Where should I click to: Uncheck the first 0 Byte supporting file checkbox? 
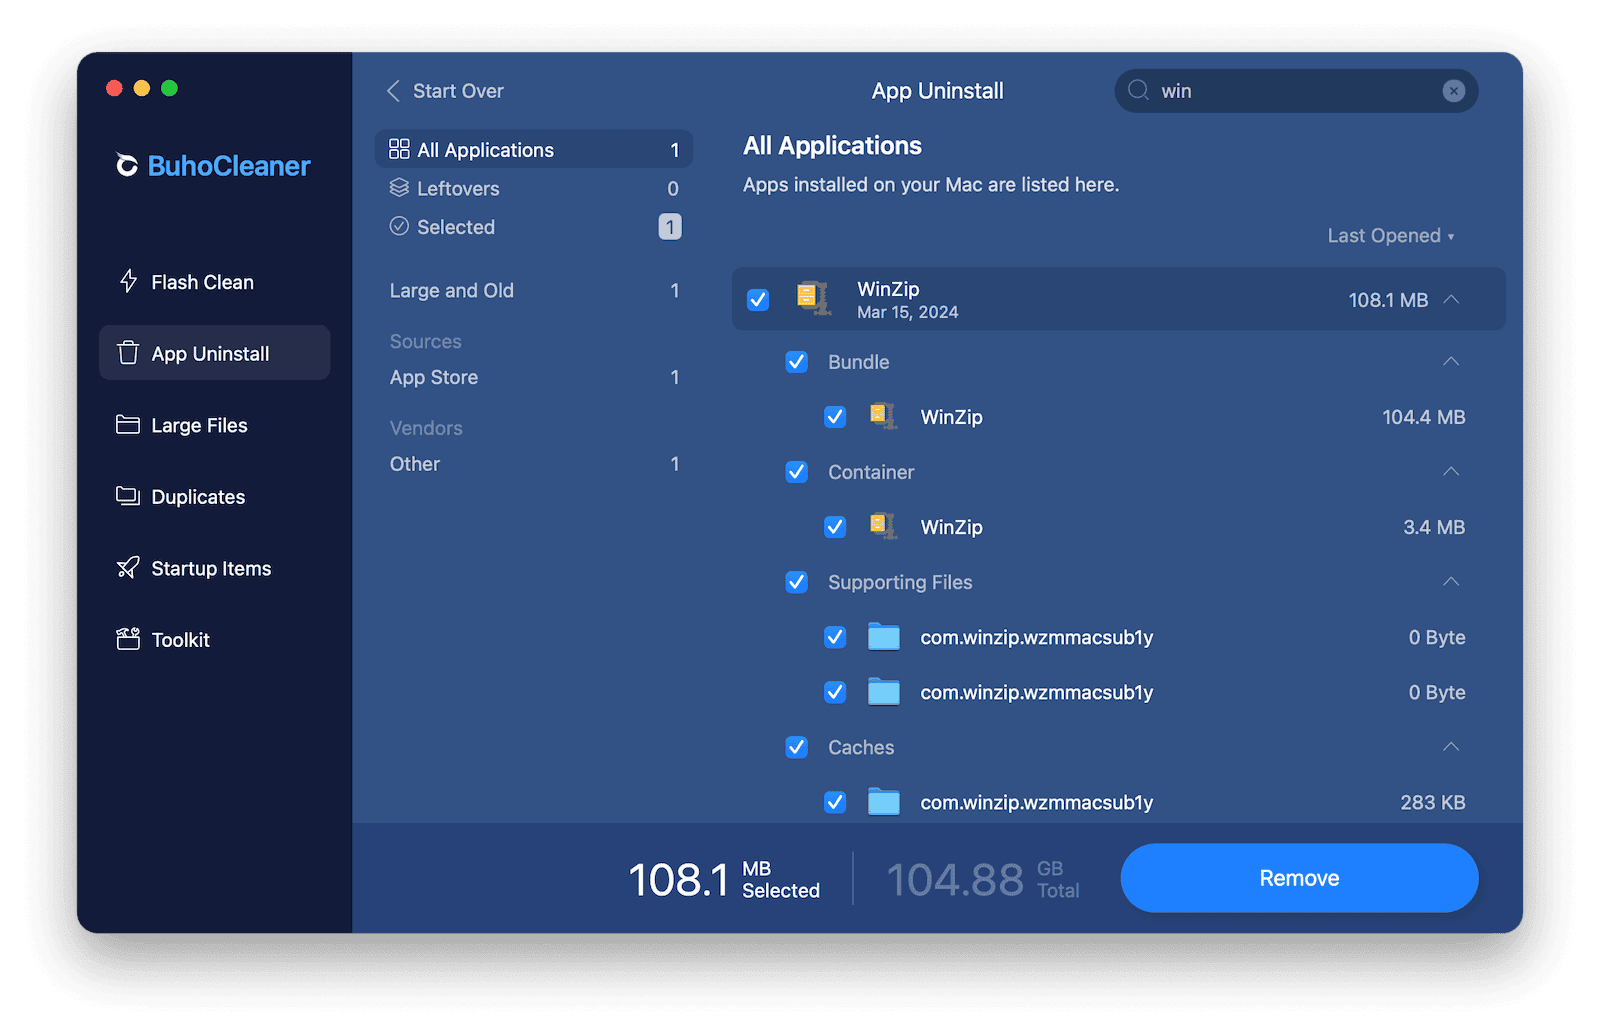835,637
